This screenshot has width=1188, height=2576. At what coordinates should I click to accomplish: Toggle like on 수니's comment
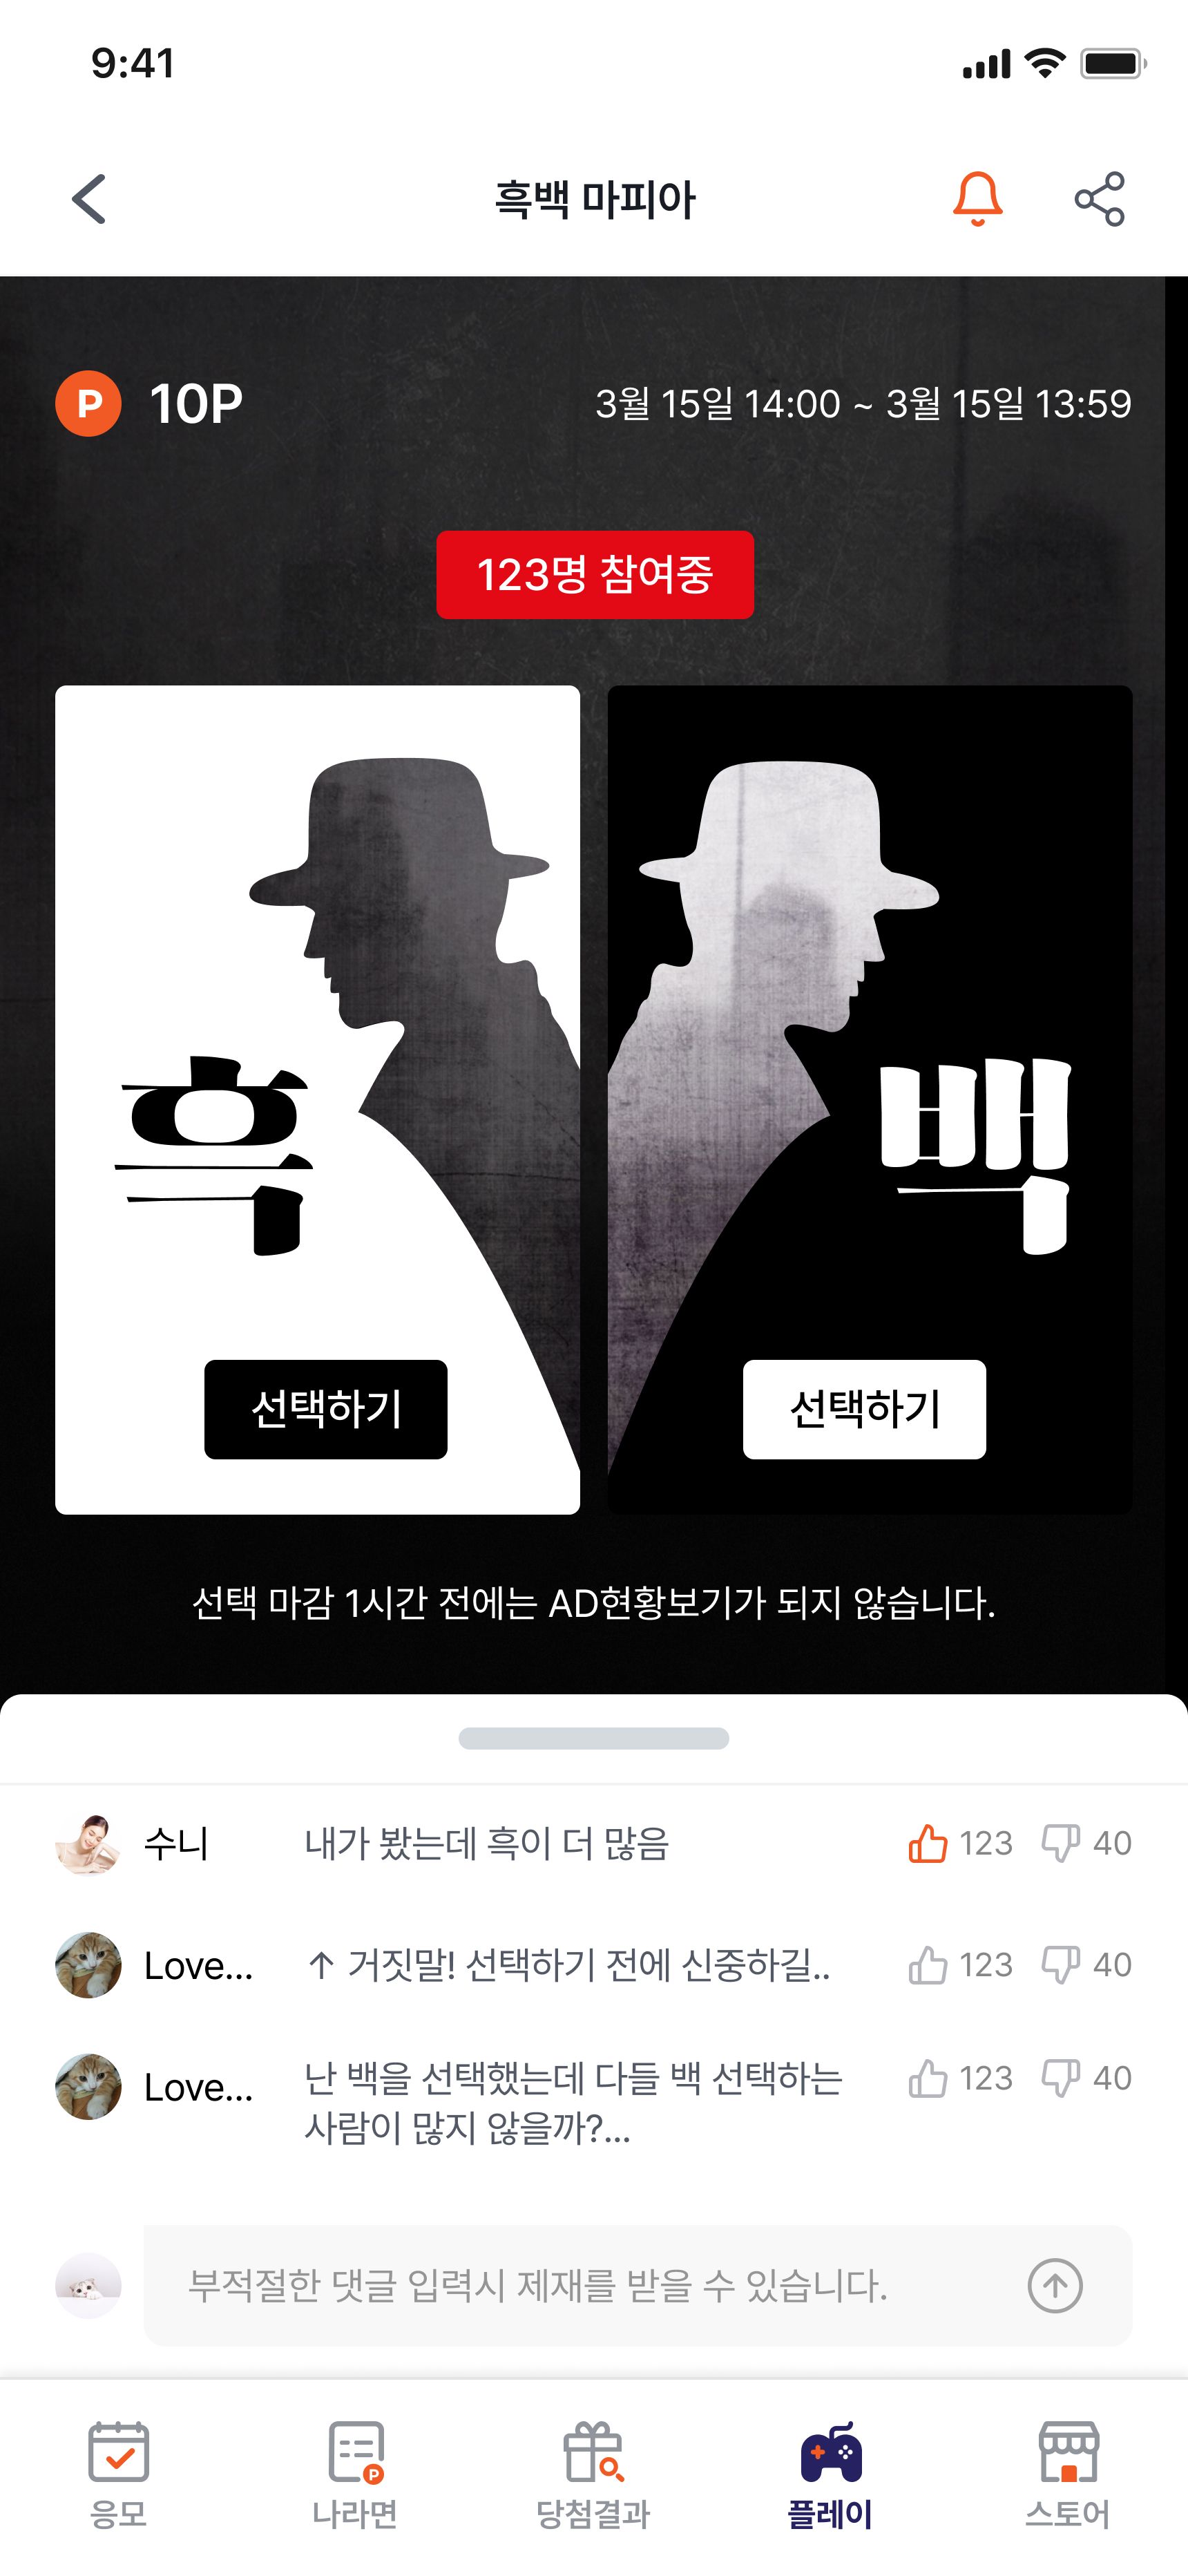927,1843
